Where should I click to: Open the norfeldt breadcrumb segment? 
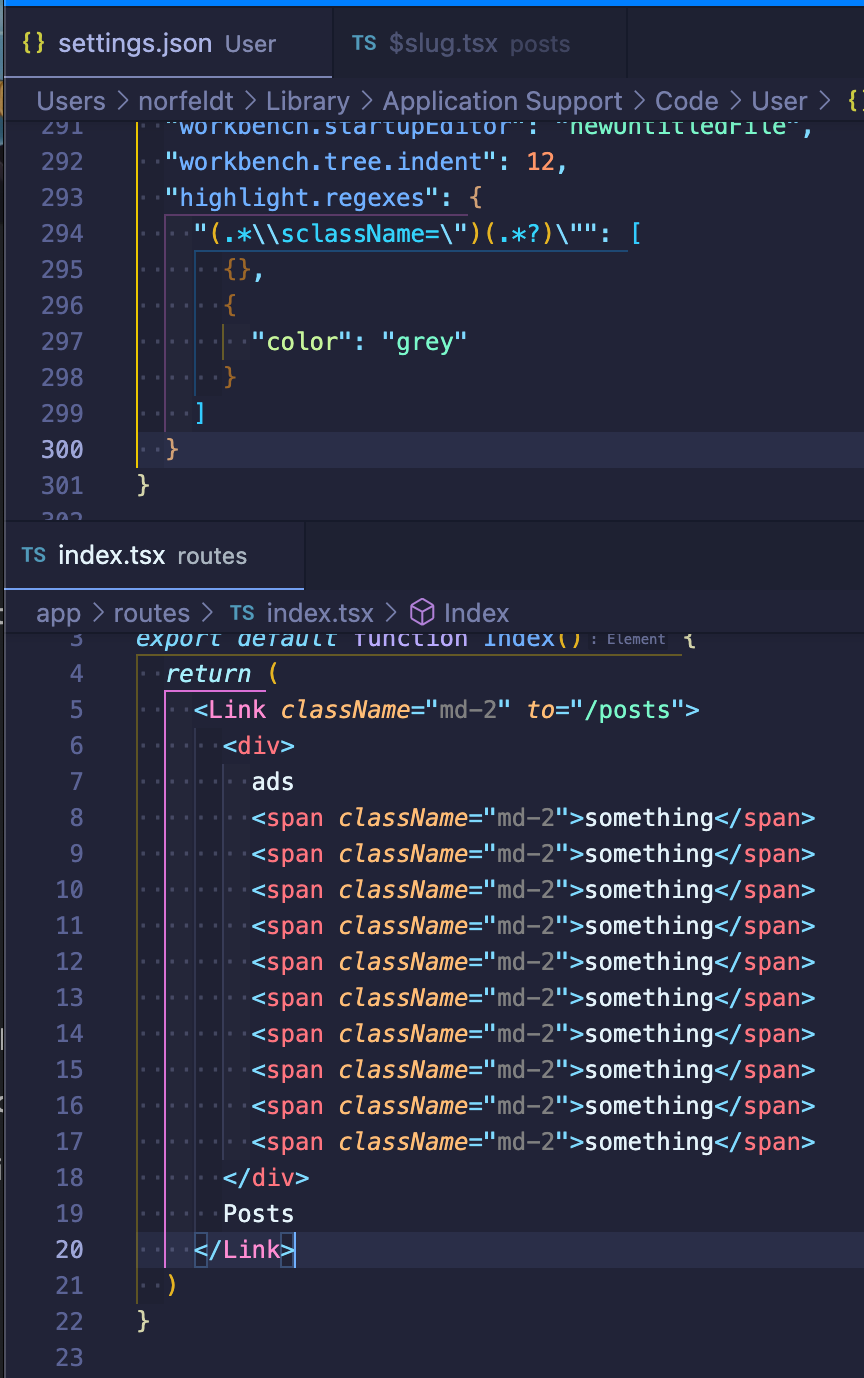(x=185, y=101)
